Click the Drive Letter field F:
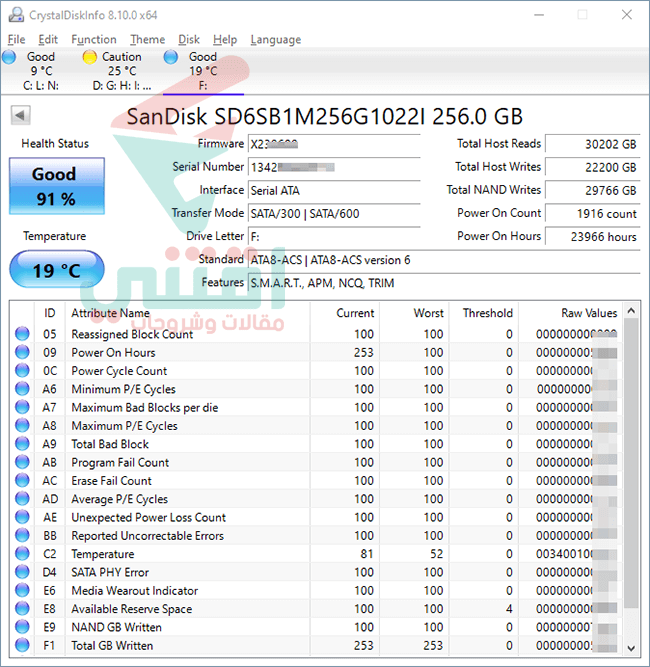650x667 pixels. [x=334, y=236]
